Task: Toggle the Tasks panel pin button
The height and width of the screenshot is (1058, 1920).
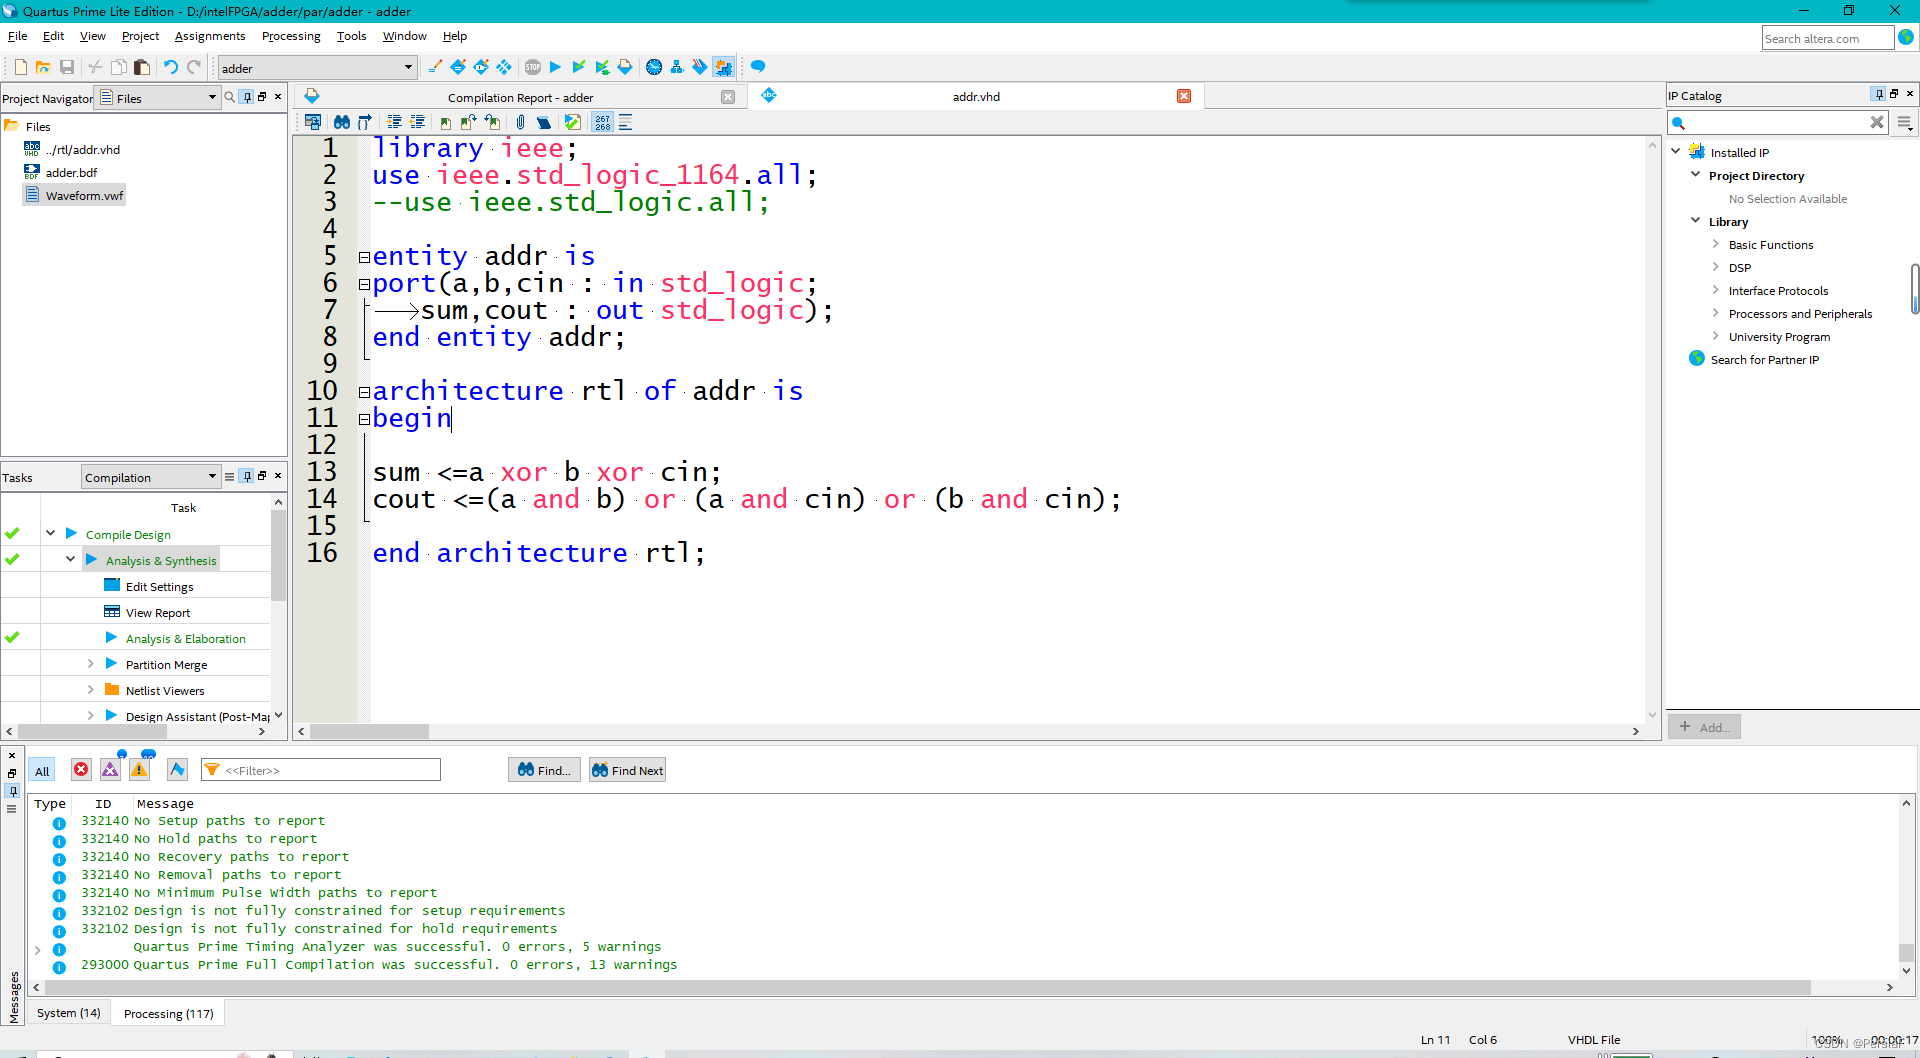Action: [x=247, y=477]
